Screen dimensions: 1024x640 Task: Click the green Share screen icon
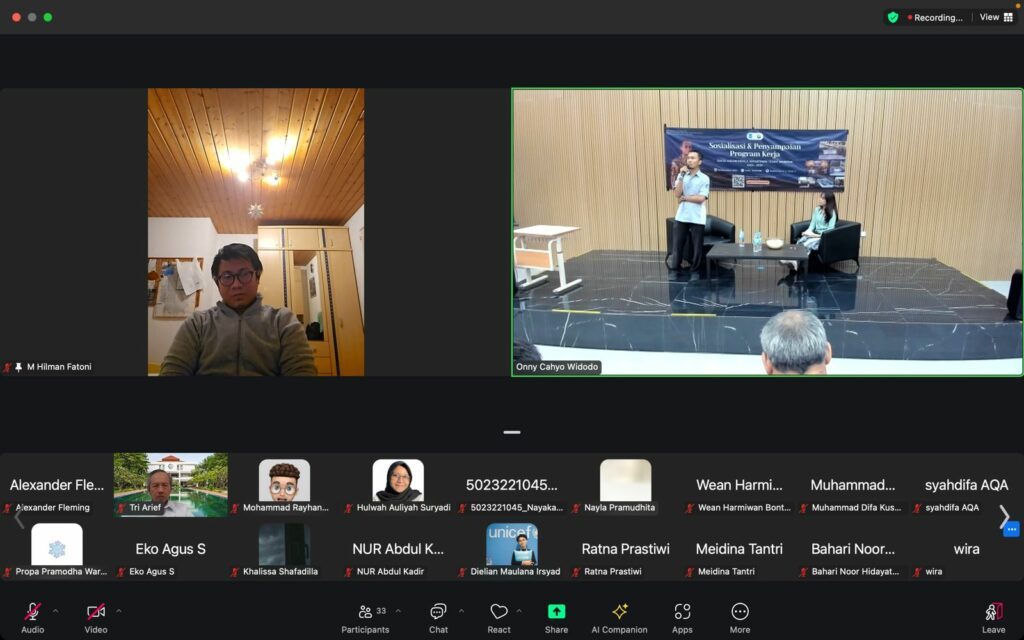[x=556, y=612]
